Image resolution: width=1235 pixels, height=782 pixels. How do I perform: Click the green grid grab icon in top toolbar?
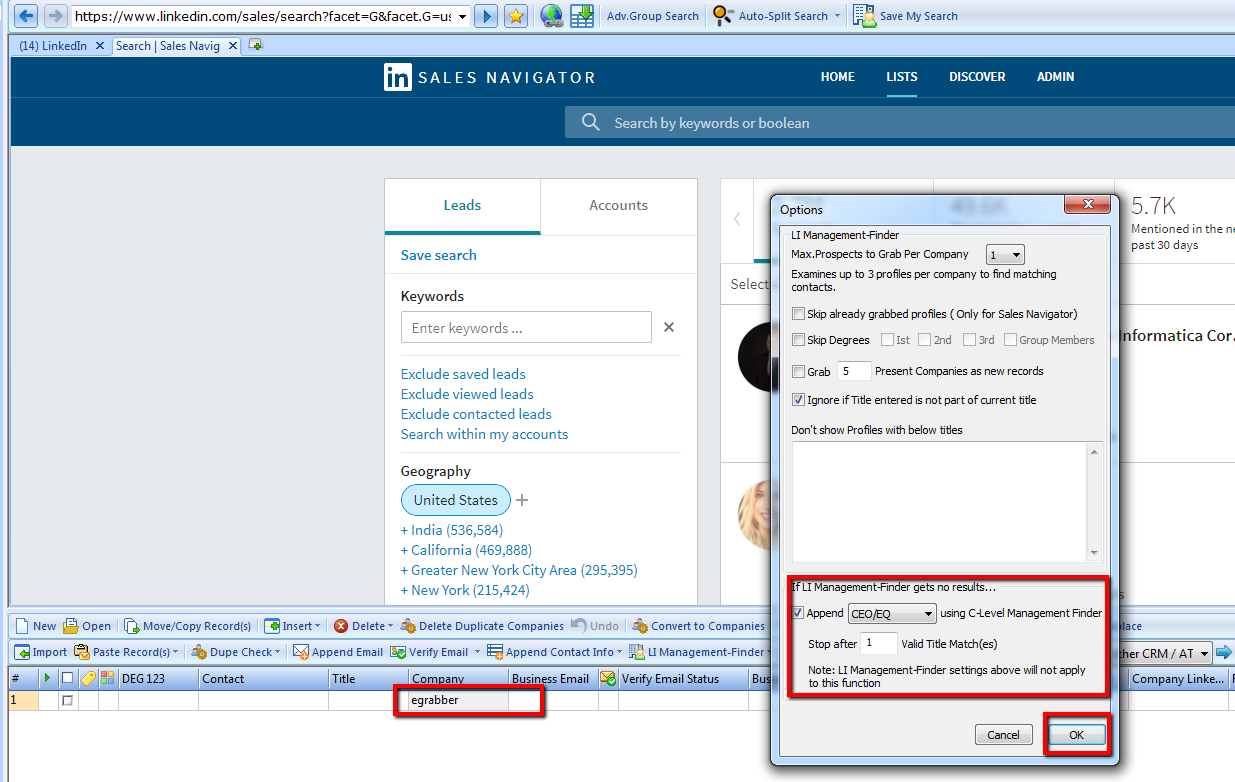coord(582,16)
